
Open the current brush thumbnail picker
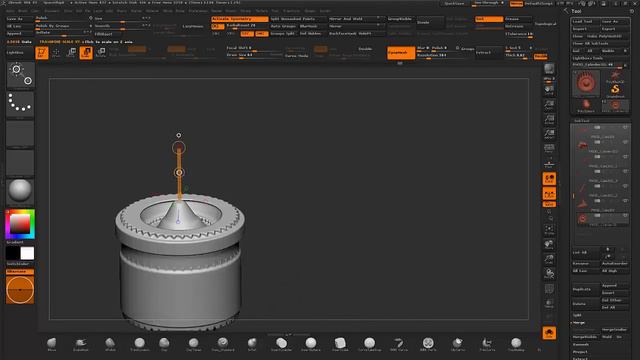click(x=20, y=75)
